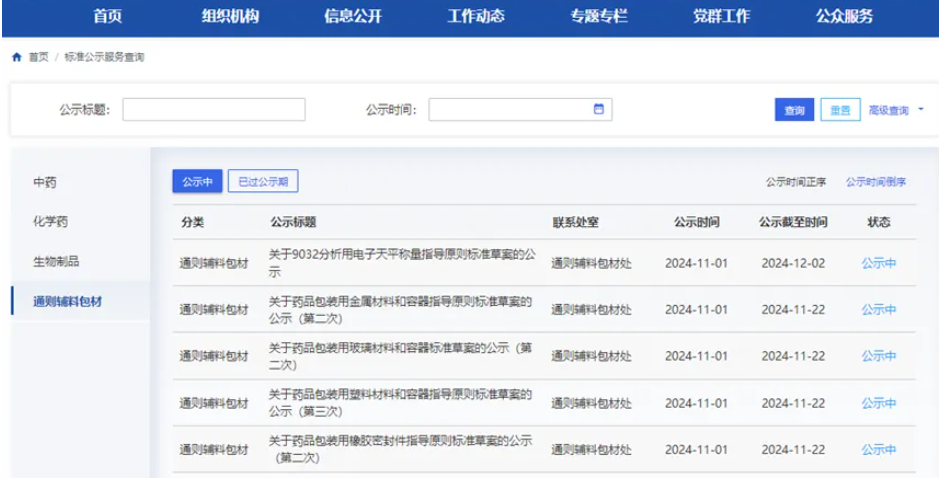939x479 pixels.
Task: Open 信息公开 in top navigation
Action: coord(353,16)
